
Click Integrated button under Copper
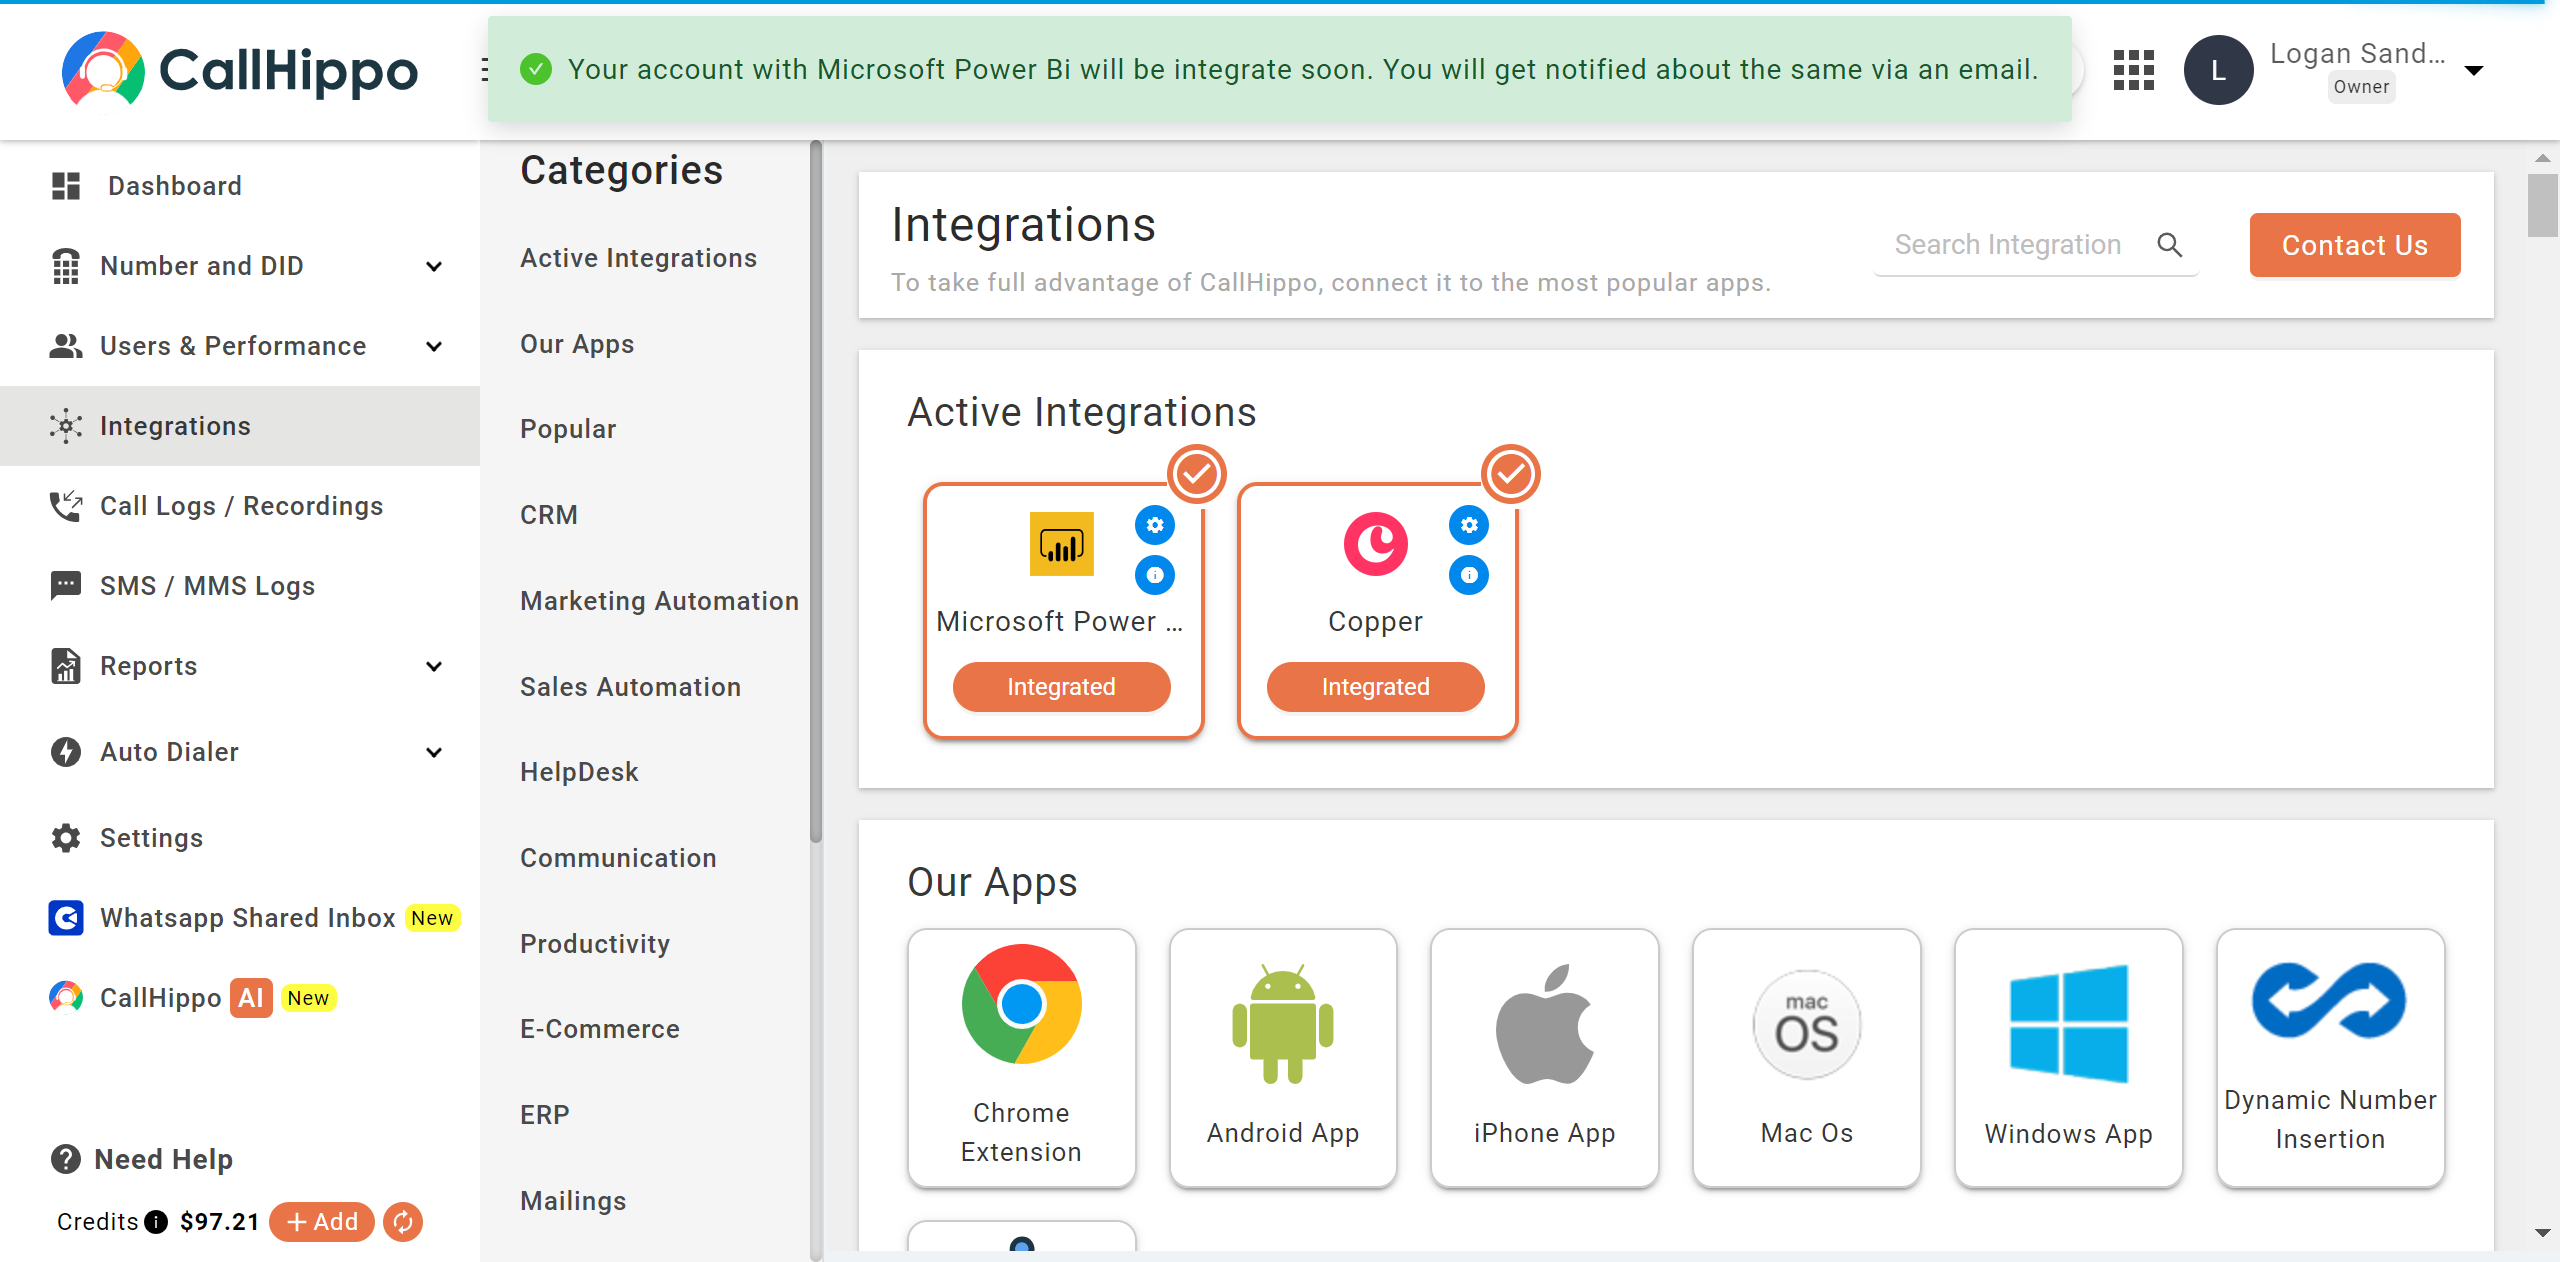pos(1375,687)
